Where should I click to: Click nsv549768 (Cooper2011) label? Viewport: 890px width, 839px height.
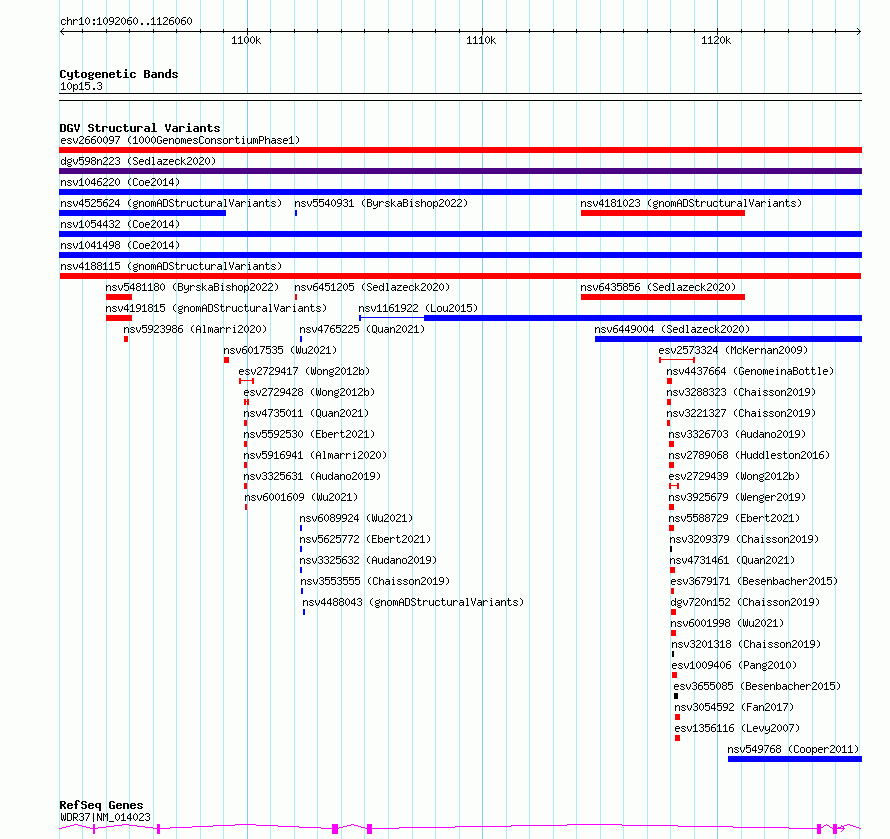coord(793,749)
